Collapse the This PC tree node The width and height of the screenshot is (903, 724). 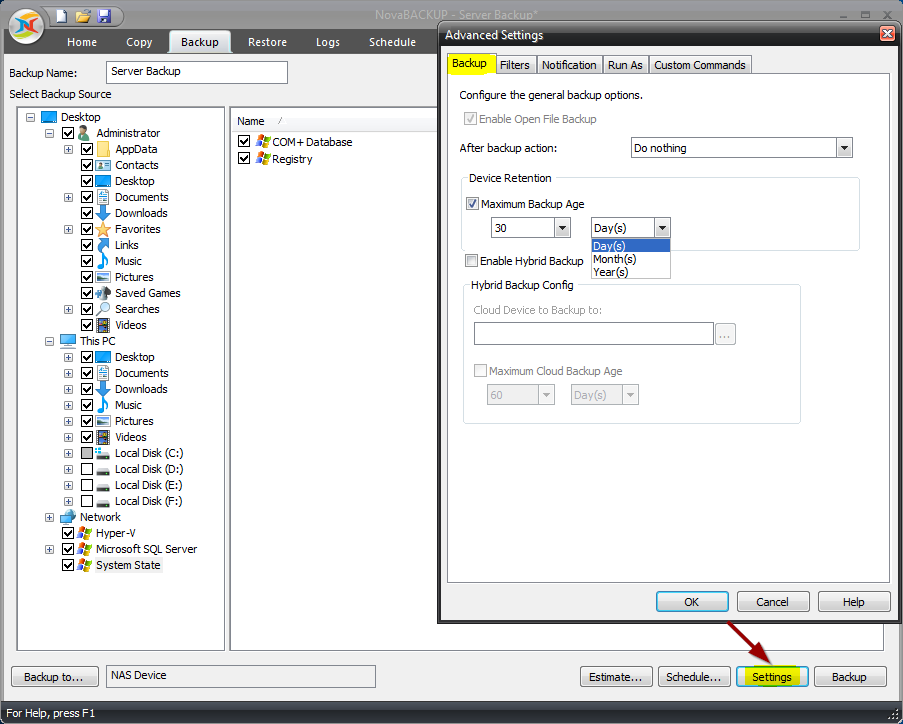50,341
